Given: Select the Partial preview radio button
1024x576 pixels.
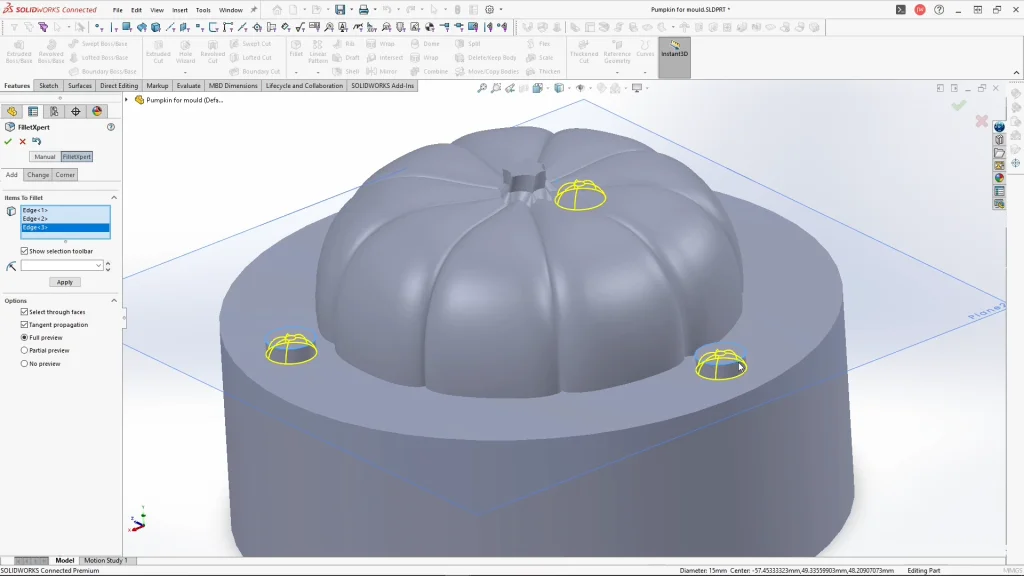Looking at the screenshot, I should [25, 350].
